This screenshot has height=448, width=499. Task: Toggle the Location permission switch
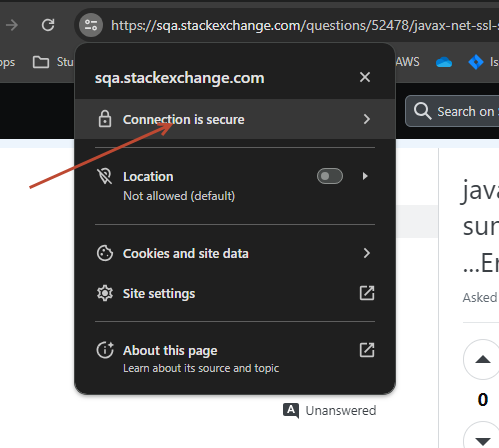330,176
